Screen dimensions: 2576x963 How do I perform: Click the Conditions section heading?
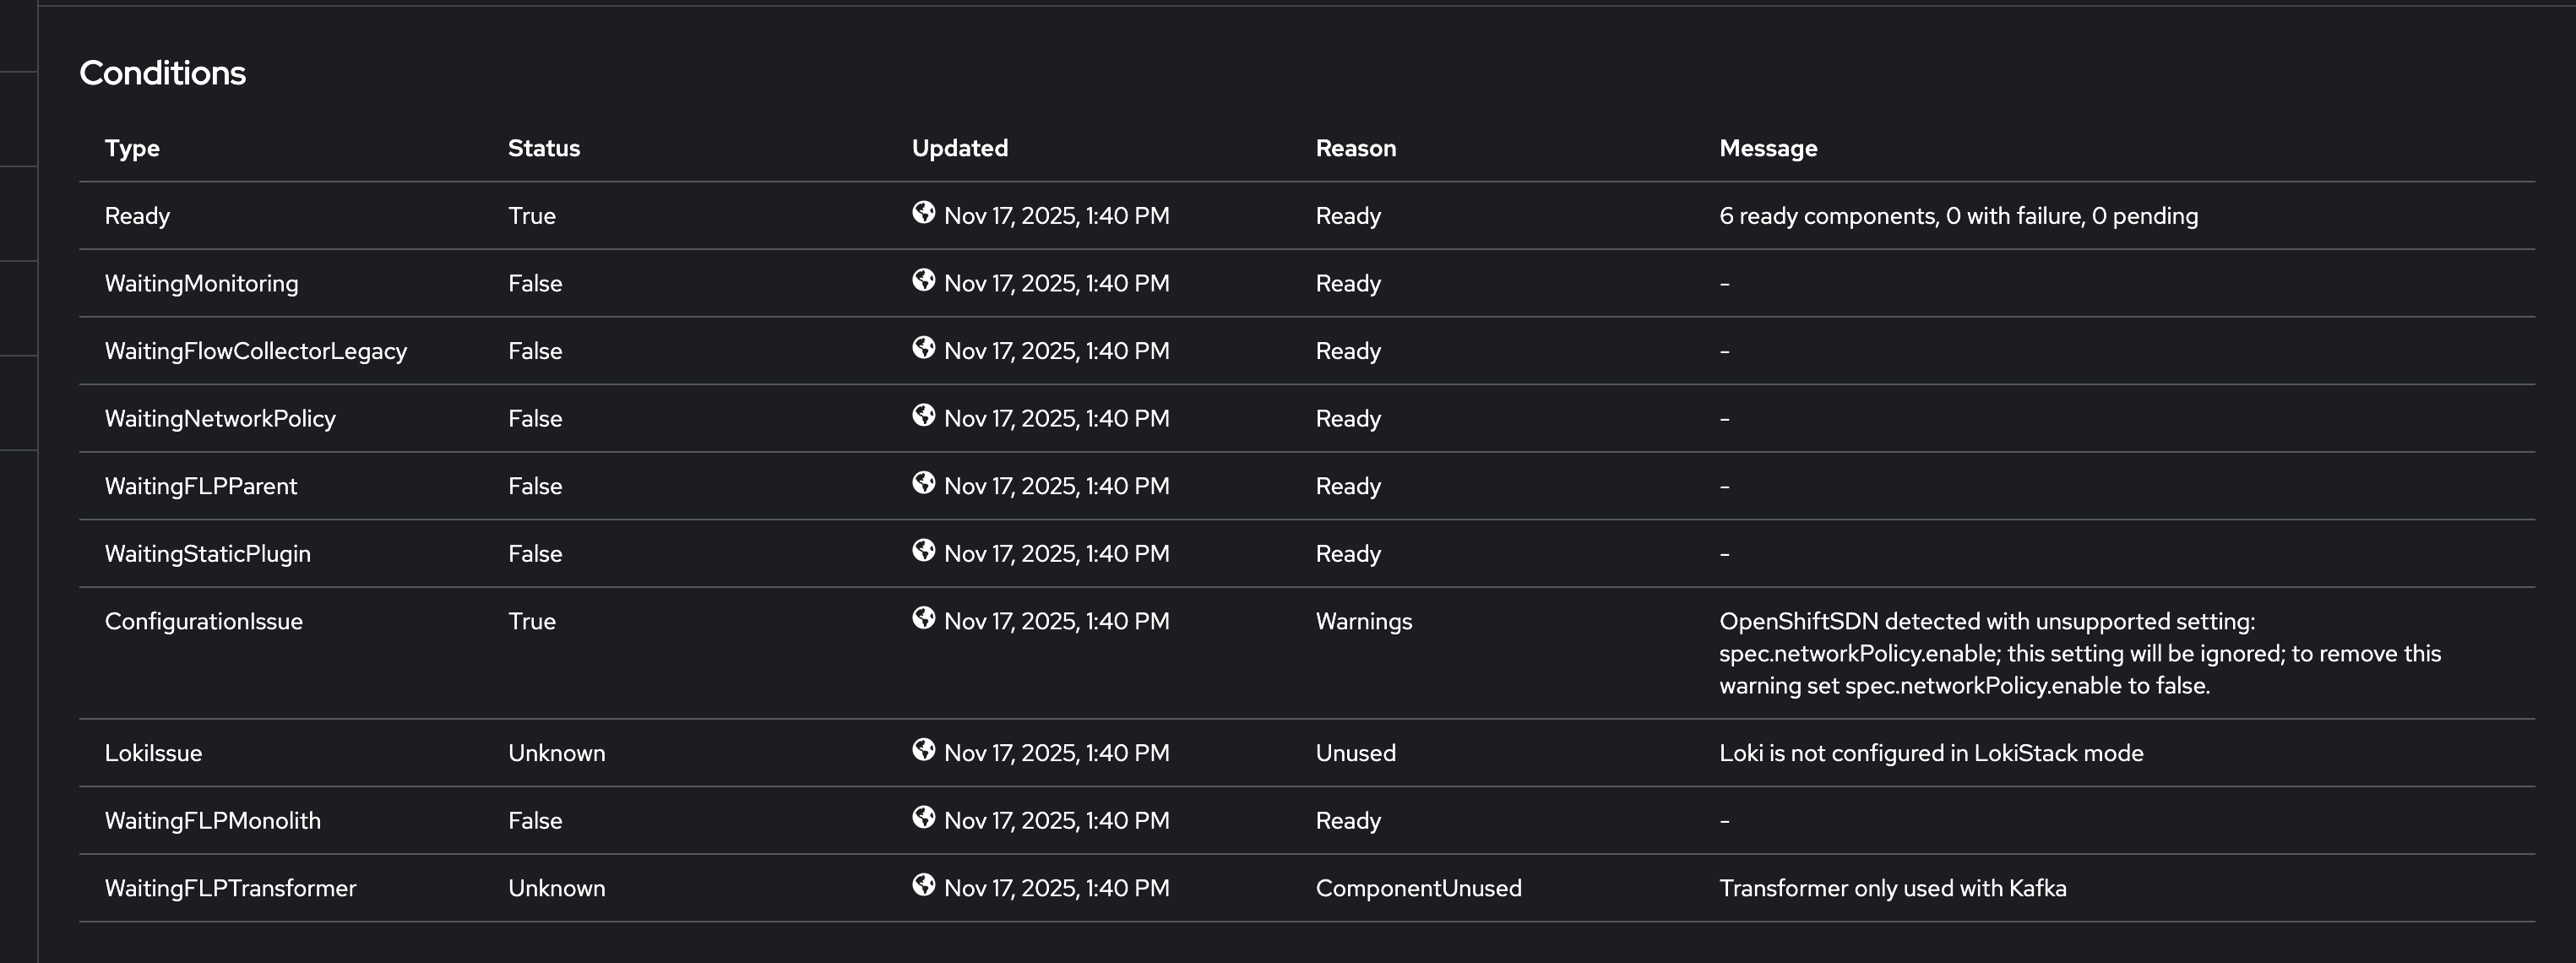tap(162, 73)
